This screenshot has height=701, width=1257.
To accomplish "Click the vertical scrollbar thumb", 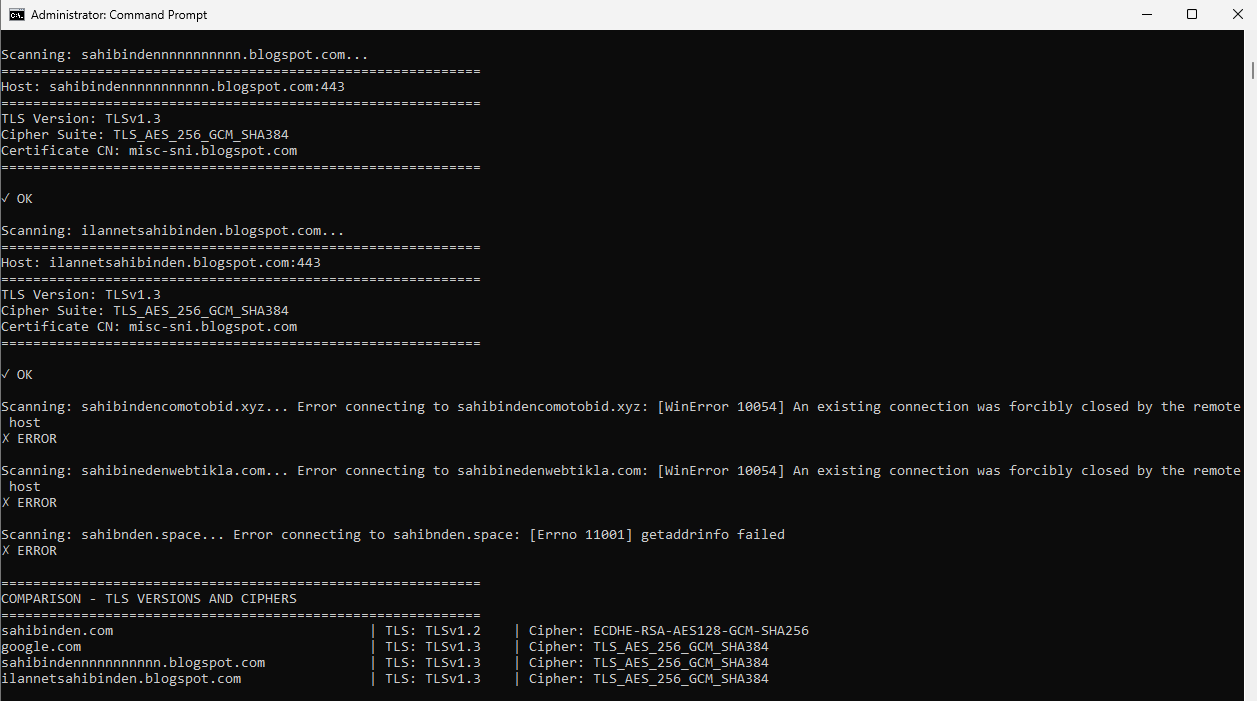I will click(1251, 69).
